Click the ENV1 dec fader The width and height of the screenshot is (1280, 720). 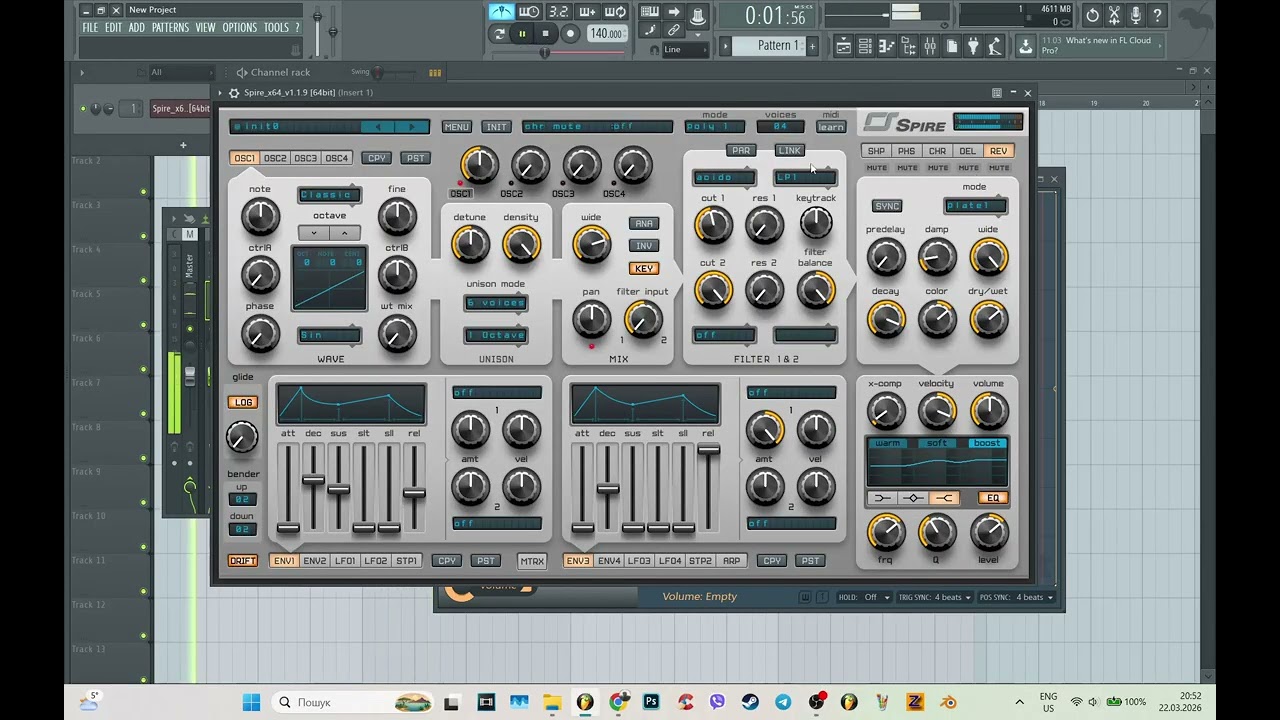[x=313, y=480]
